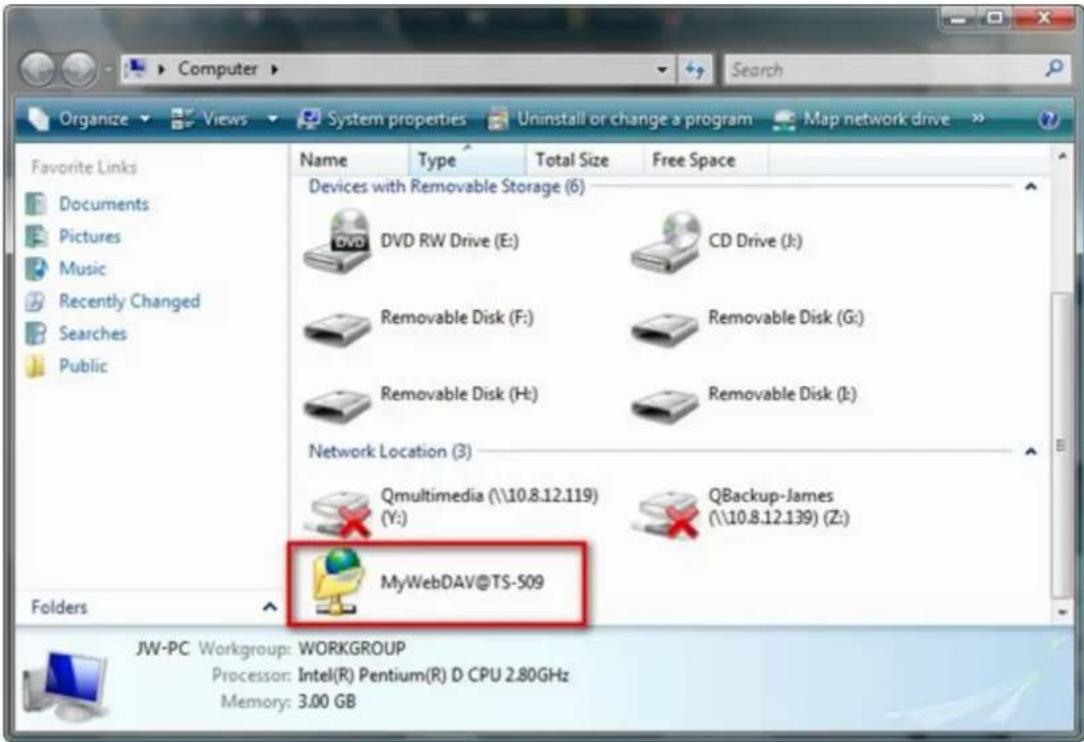1084x742 pixels.
Task: Click the Forward navigation arrow button
Action: coord(80,69)
